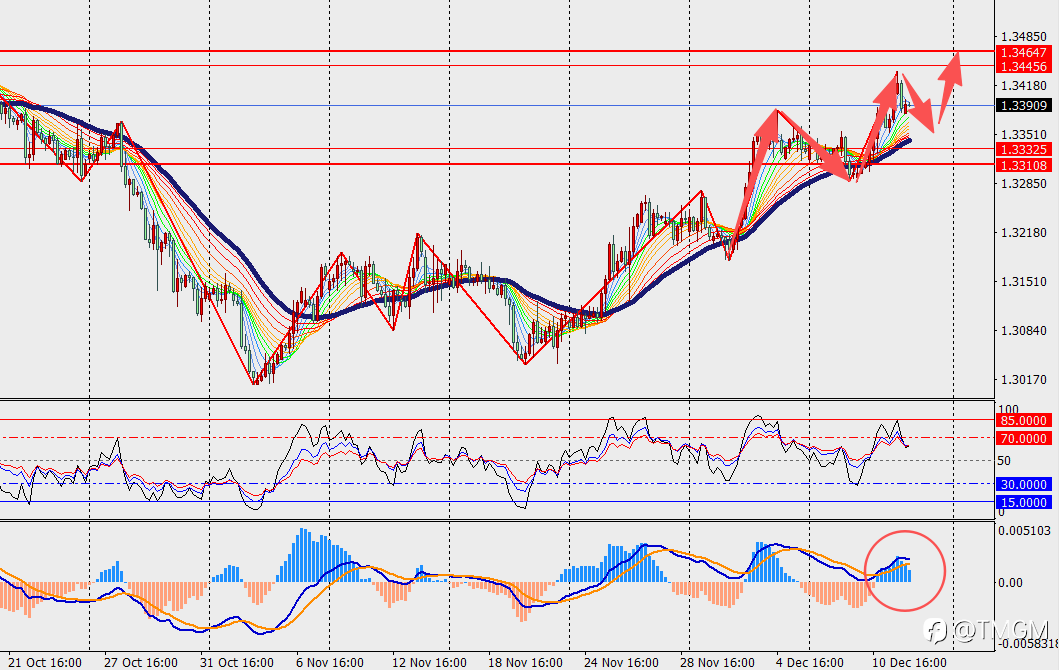Viewport: 1059px width, 670px height.
Task: Click the 1.34180 price axis label
Action: click(1024, 86)
